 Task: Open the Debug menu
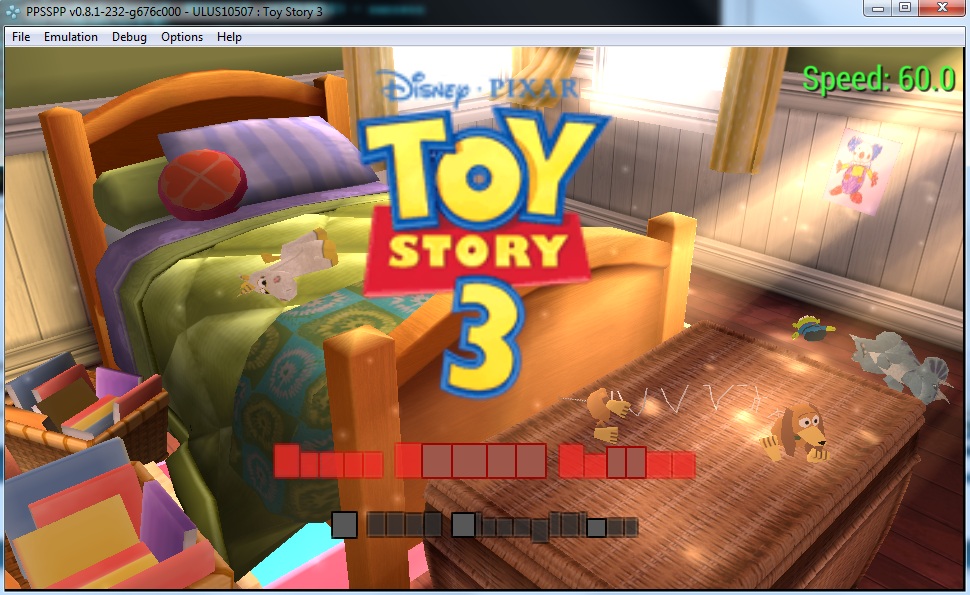pyautogui.click(x=129, y=37)
